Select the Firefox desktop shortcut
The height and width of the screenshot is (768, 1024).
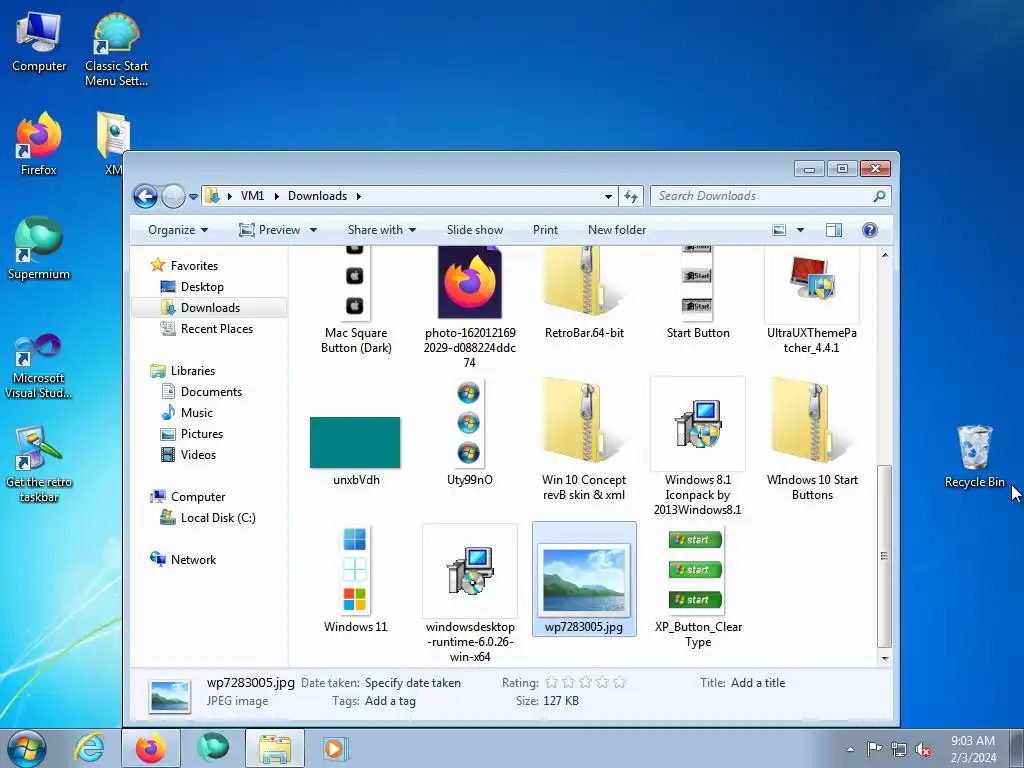pos(39,145)
